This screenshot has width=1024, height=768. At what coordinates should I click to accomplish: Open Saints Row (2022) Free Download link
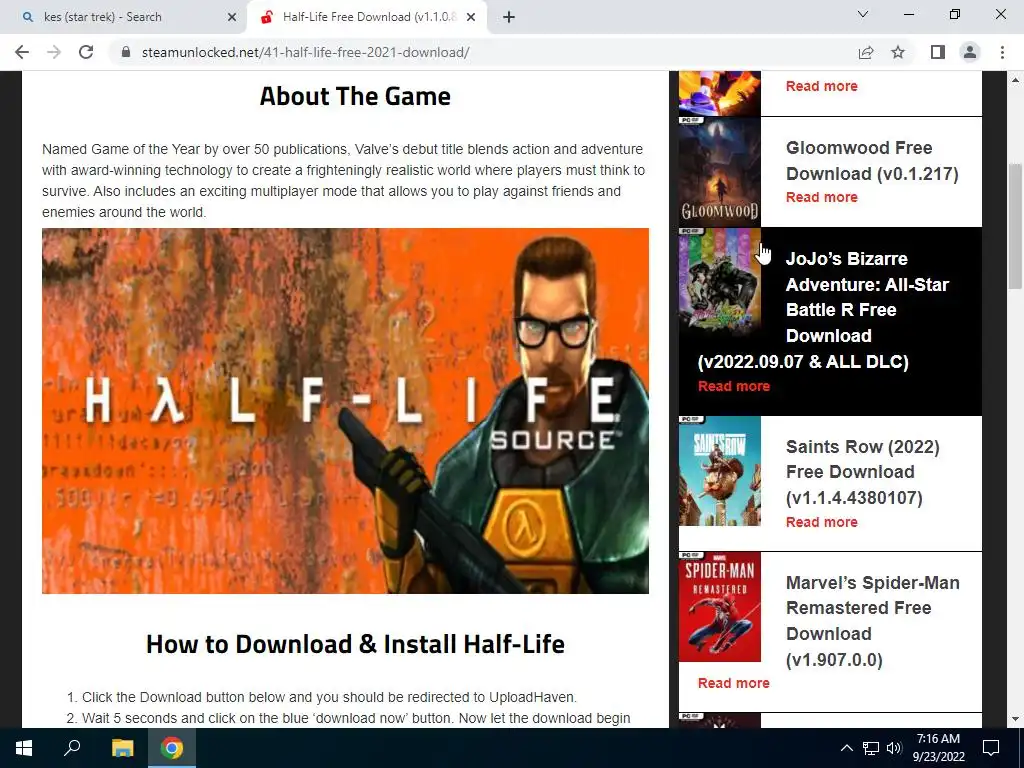863,472
